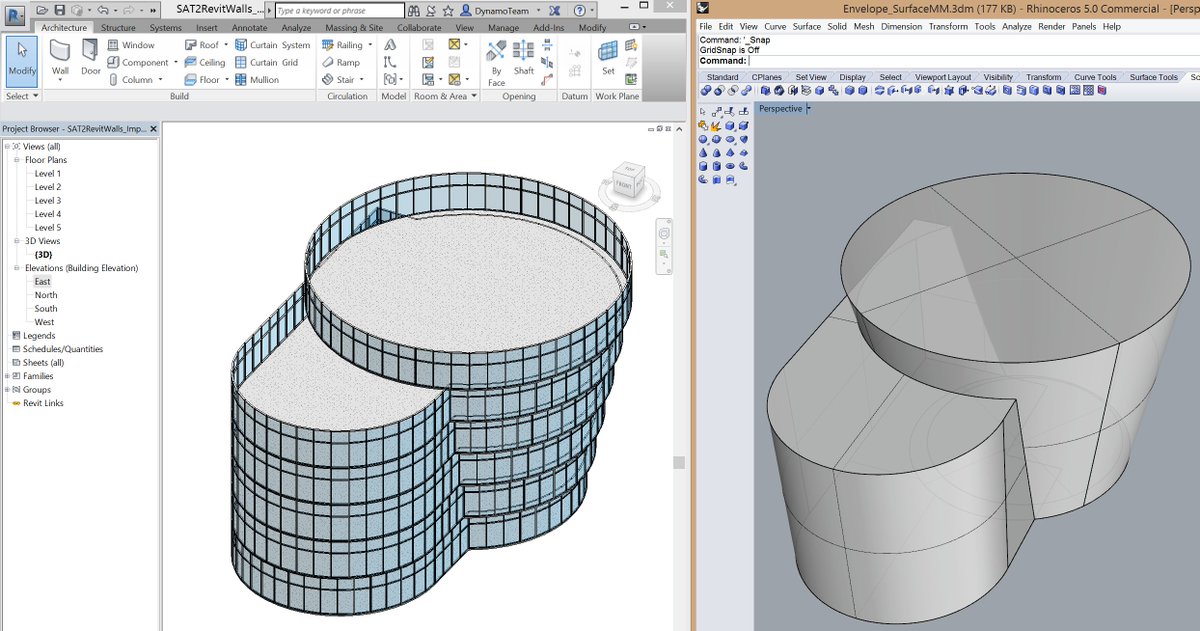The height and width of the screenshot is (631, 1200).
Task: Choose the By Face opening tool
Action: coord(496,62)
